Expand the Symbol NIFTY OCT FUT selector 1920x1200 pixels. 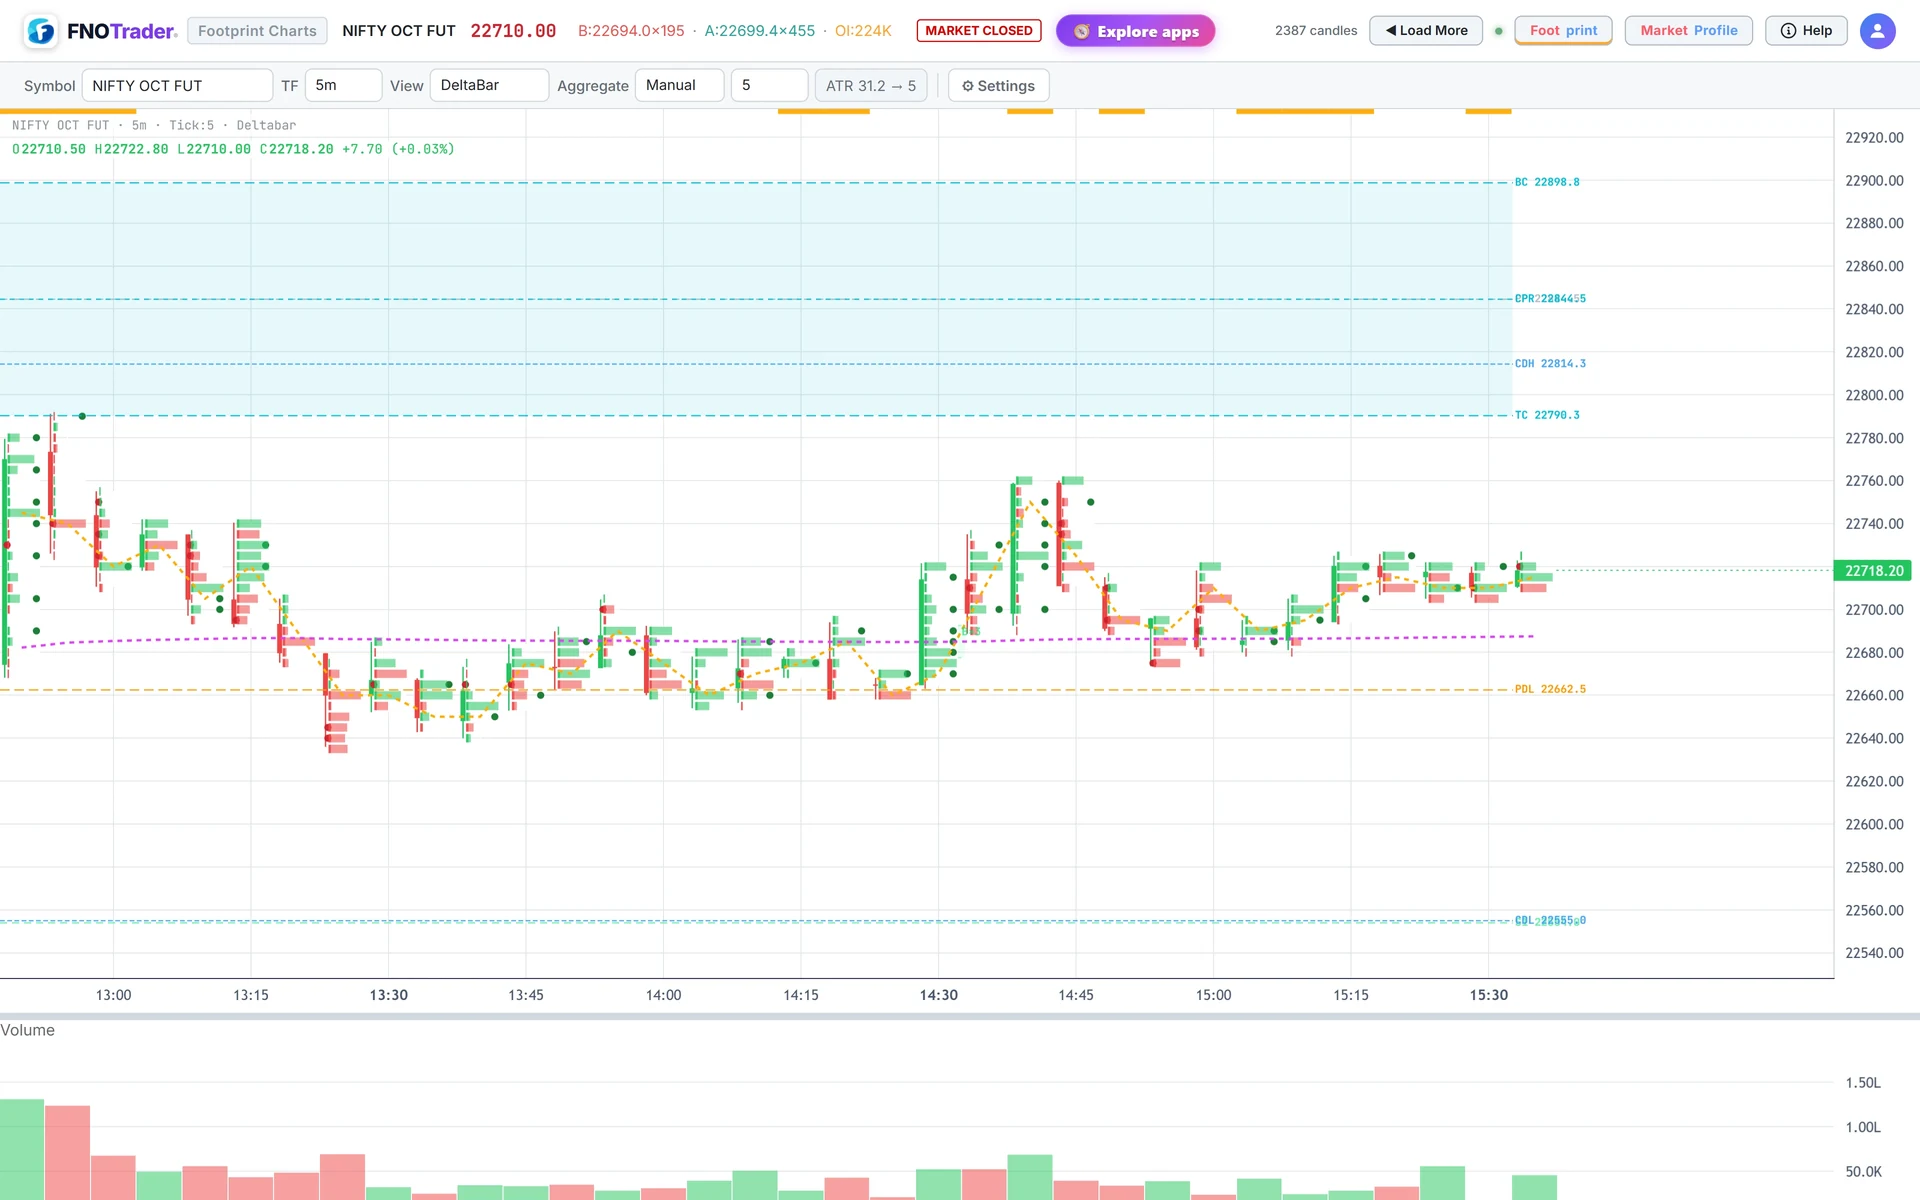[177, 86]
